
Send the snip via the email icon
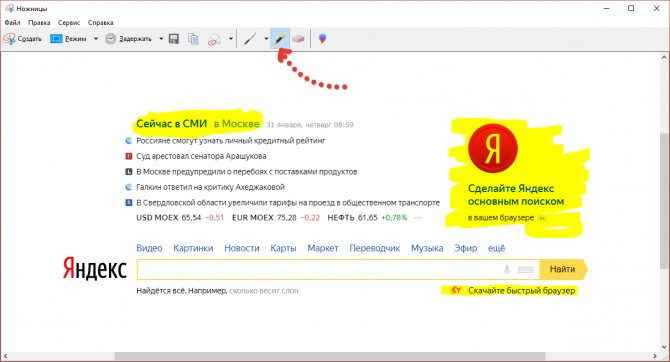(214, 39)
